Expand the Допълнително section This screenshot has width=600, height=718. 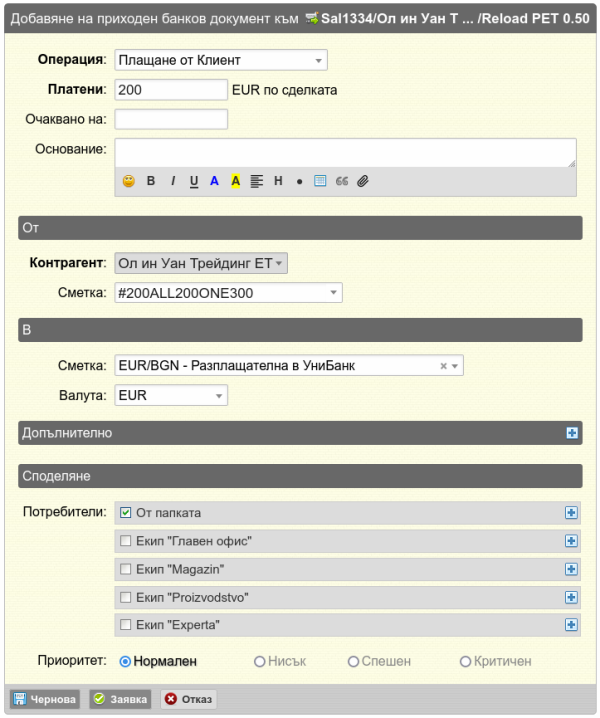[x=572, y=433]
